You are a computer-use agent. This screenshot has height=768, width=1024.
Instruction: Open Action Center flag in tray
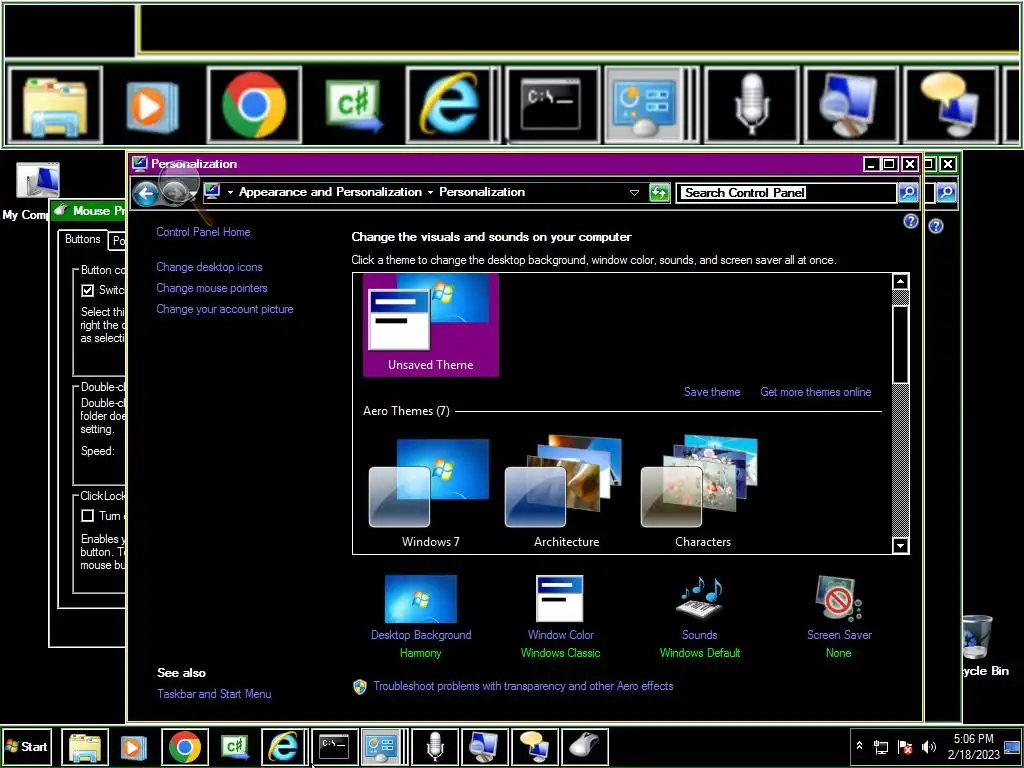[905, 746]
